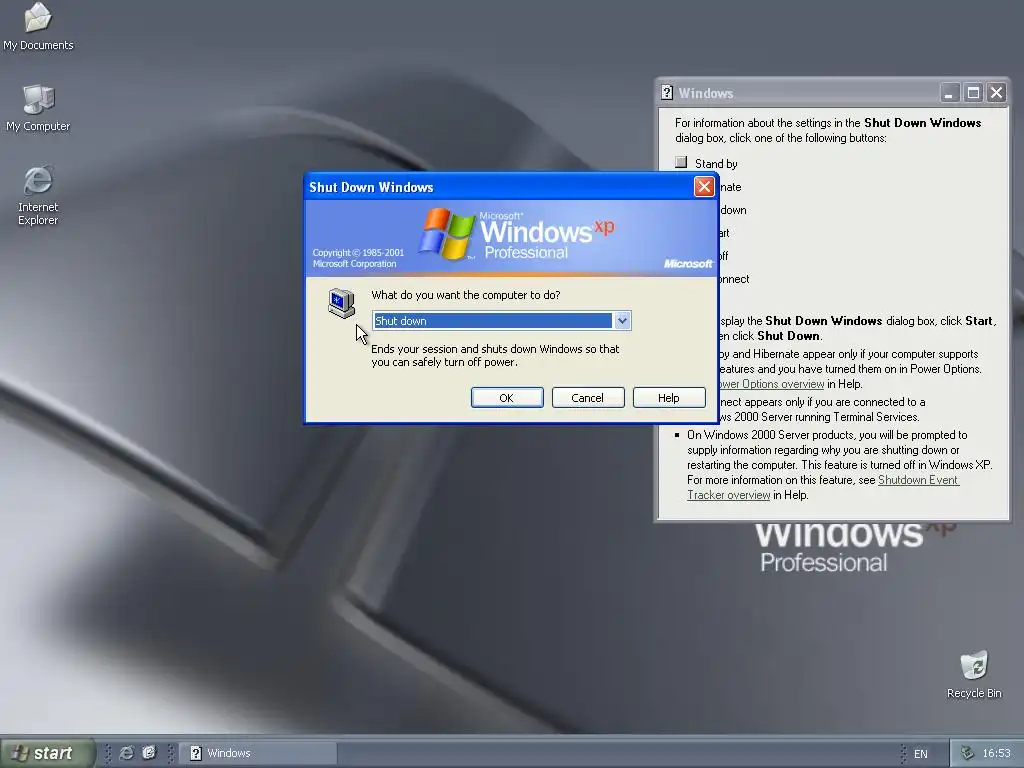Viewport: 1024px width, 768px height.
Task: Launch Internet Explorer from quick launch bar
Action: [x=127, y=753]
